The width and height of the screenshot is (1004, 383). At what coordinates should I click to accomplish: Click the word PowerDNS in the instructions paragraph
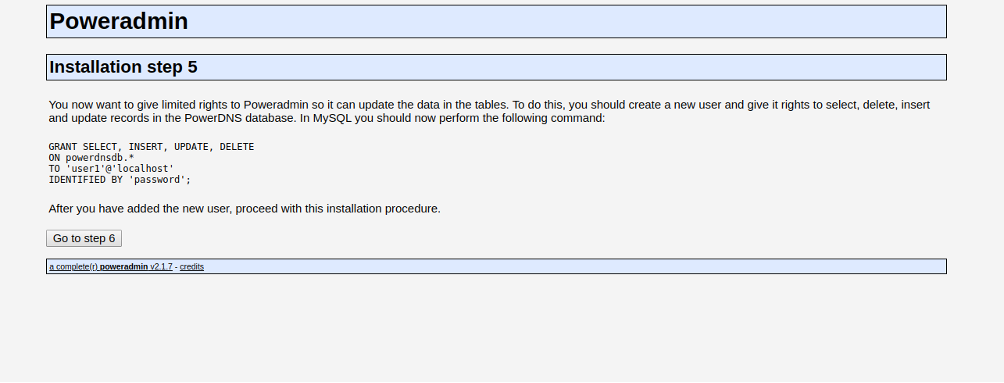[211, 118]
